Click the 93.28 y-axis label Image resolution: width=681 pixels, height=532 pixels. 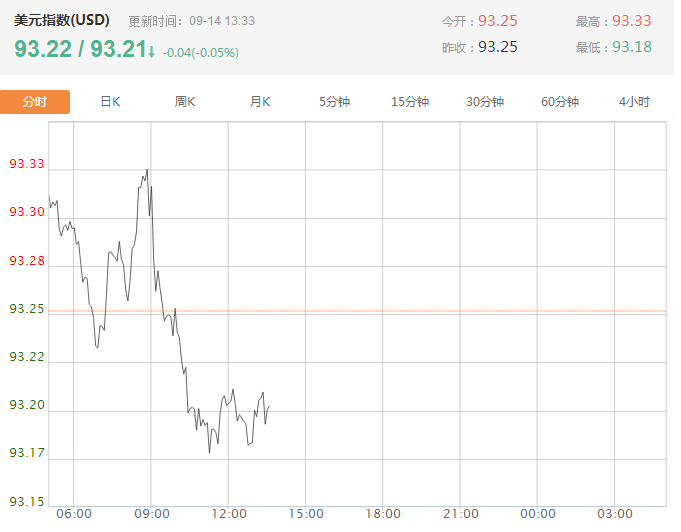point(27,261)
